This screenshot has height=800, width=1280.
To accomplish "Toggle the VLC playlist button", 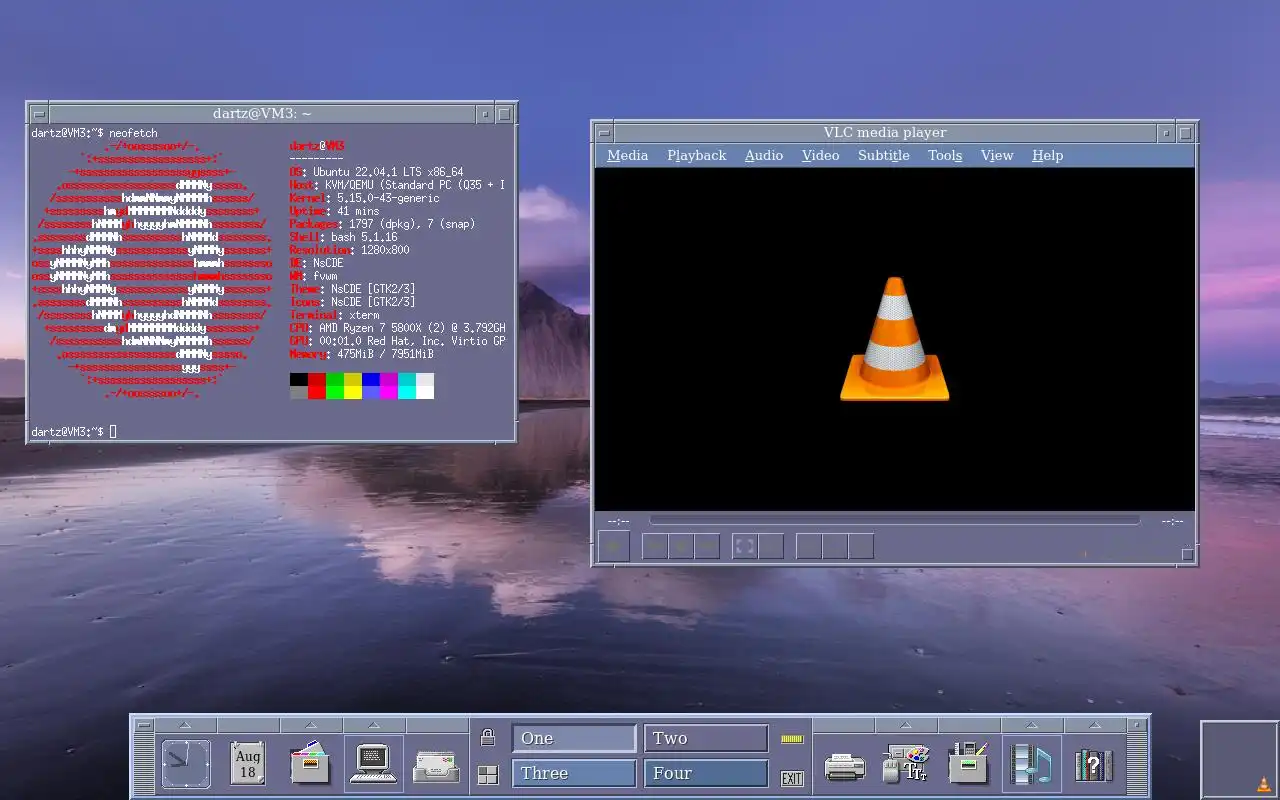I will click(809, 546).
